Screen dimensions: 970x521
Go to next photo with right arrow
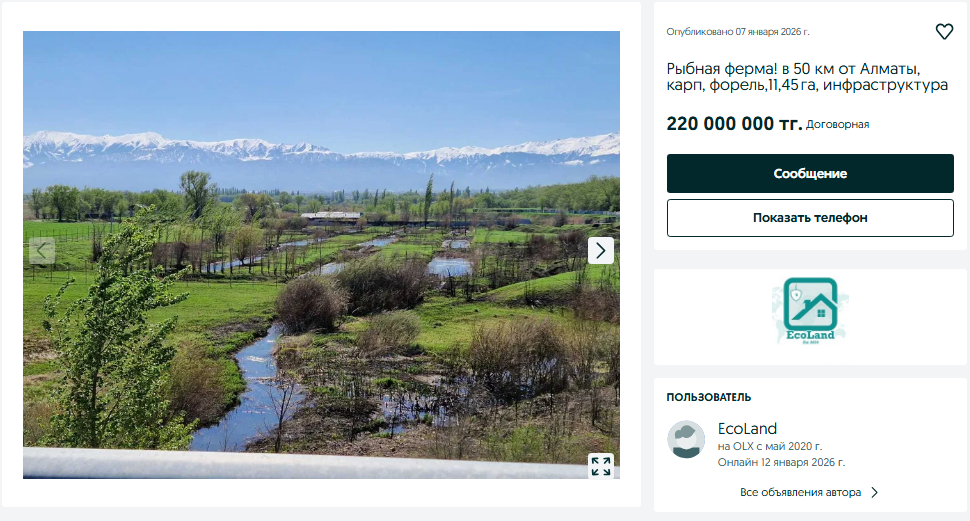tap(600, 250)
